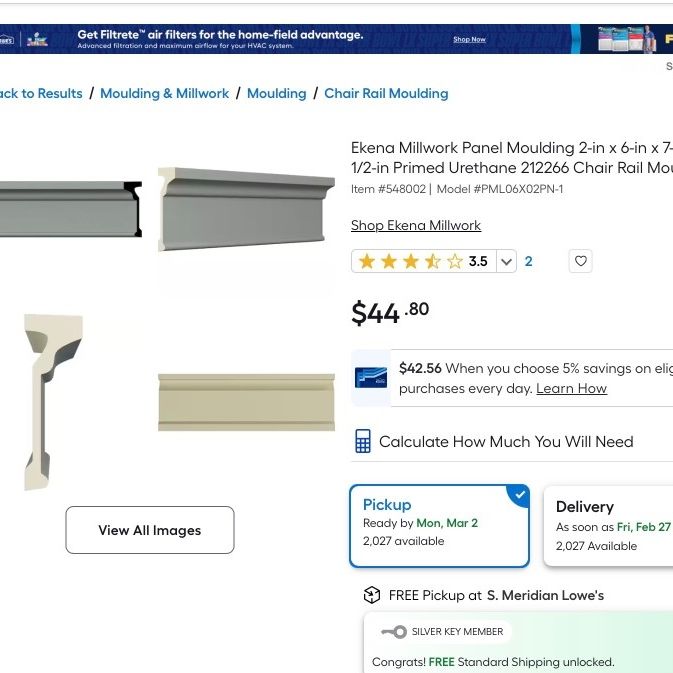Click the View All Images button
The height and width of the screenshot is (673, 673).
tap(150, 530)
